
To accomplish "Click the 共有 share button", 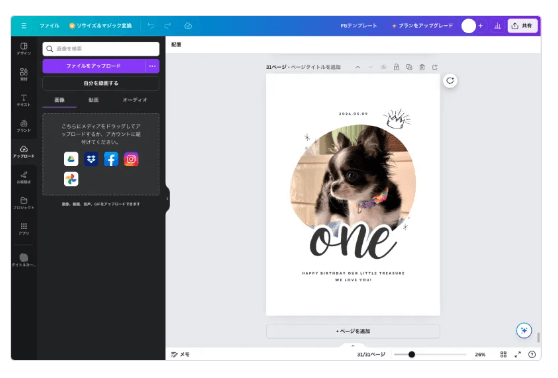I will pos(522,26).
